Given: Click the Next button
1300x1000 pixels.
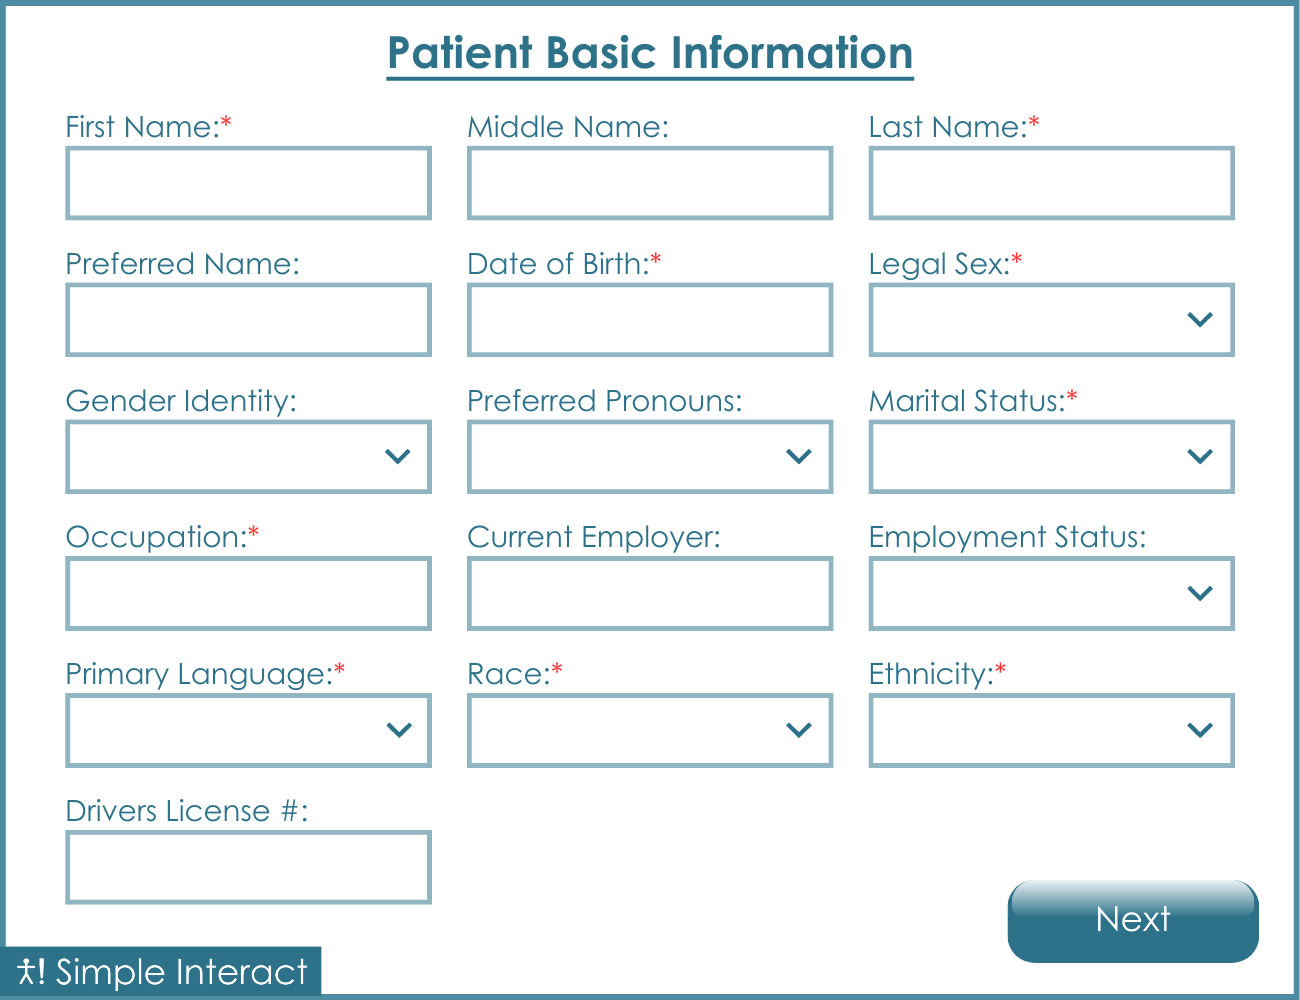Looking at the screenshot, I should 1132,920.
